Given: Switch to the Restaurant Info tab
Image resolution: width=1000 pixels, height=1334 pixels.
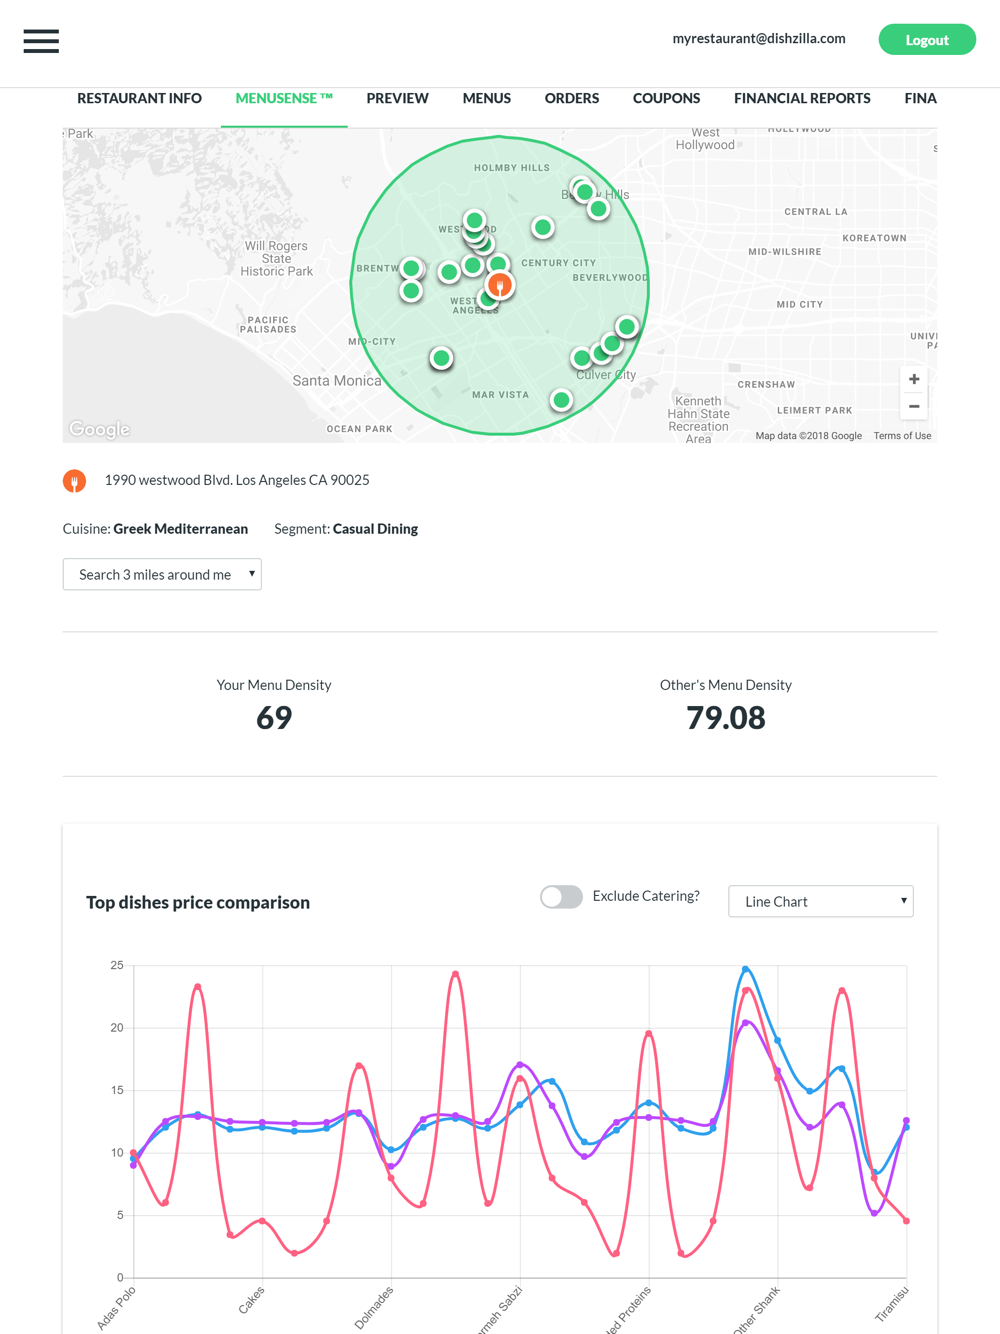Looking at the screenshot, I should click(139, 98).
